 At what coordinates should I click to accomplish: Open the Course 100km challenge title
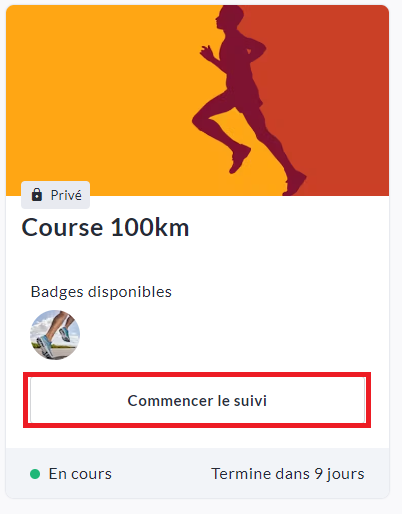point(105,228)
